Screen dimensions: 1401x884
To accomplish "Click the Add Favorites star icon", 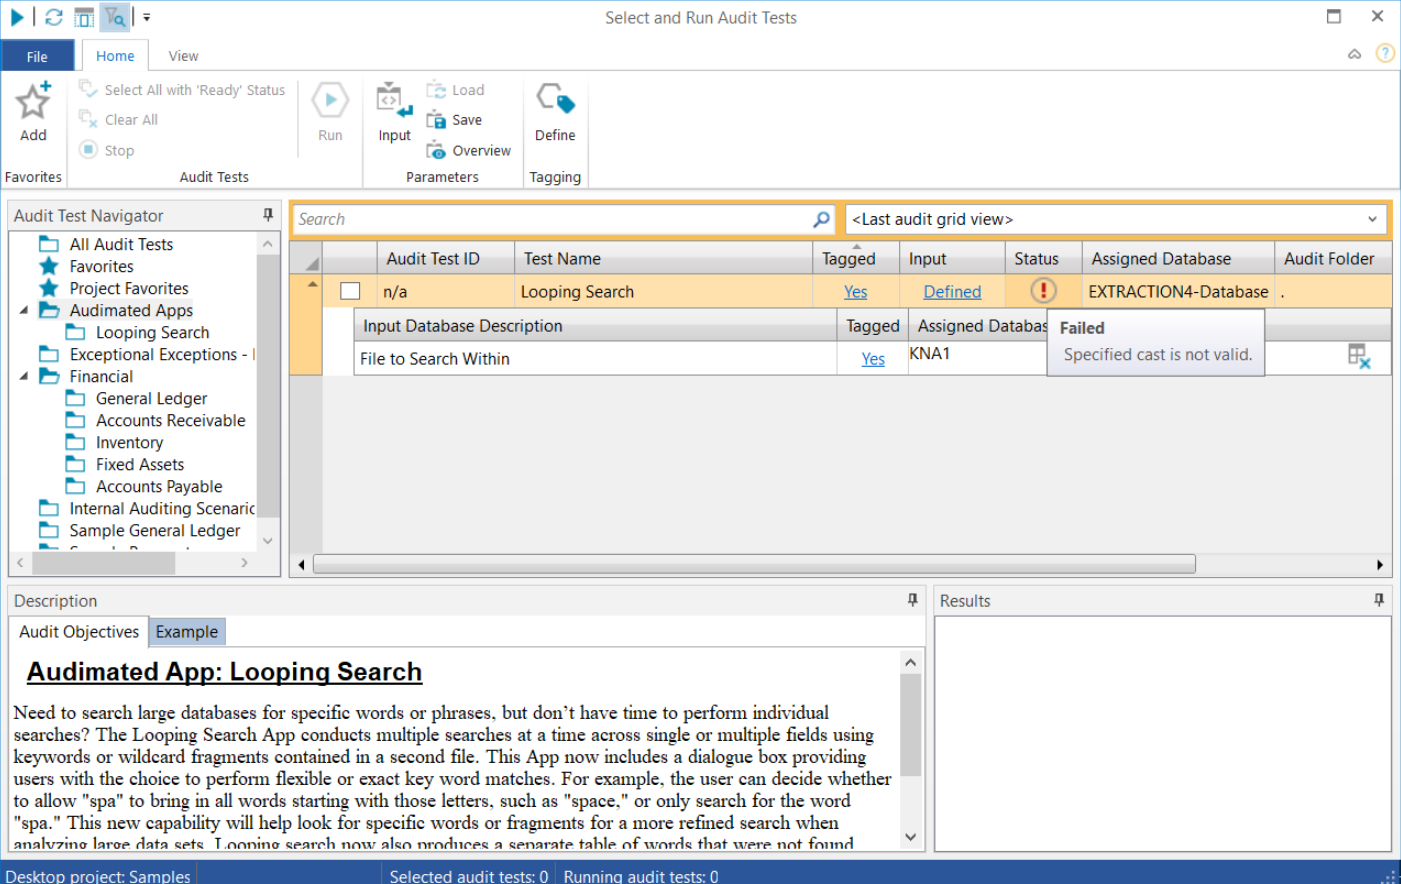I will 33,102.
